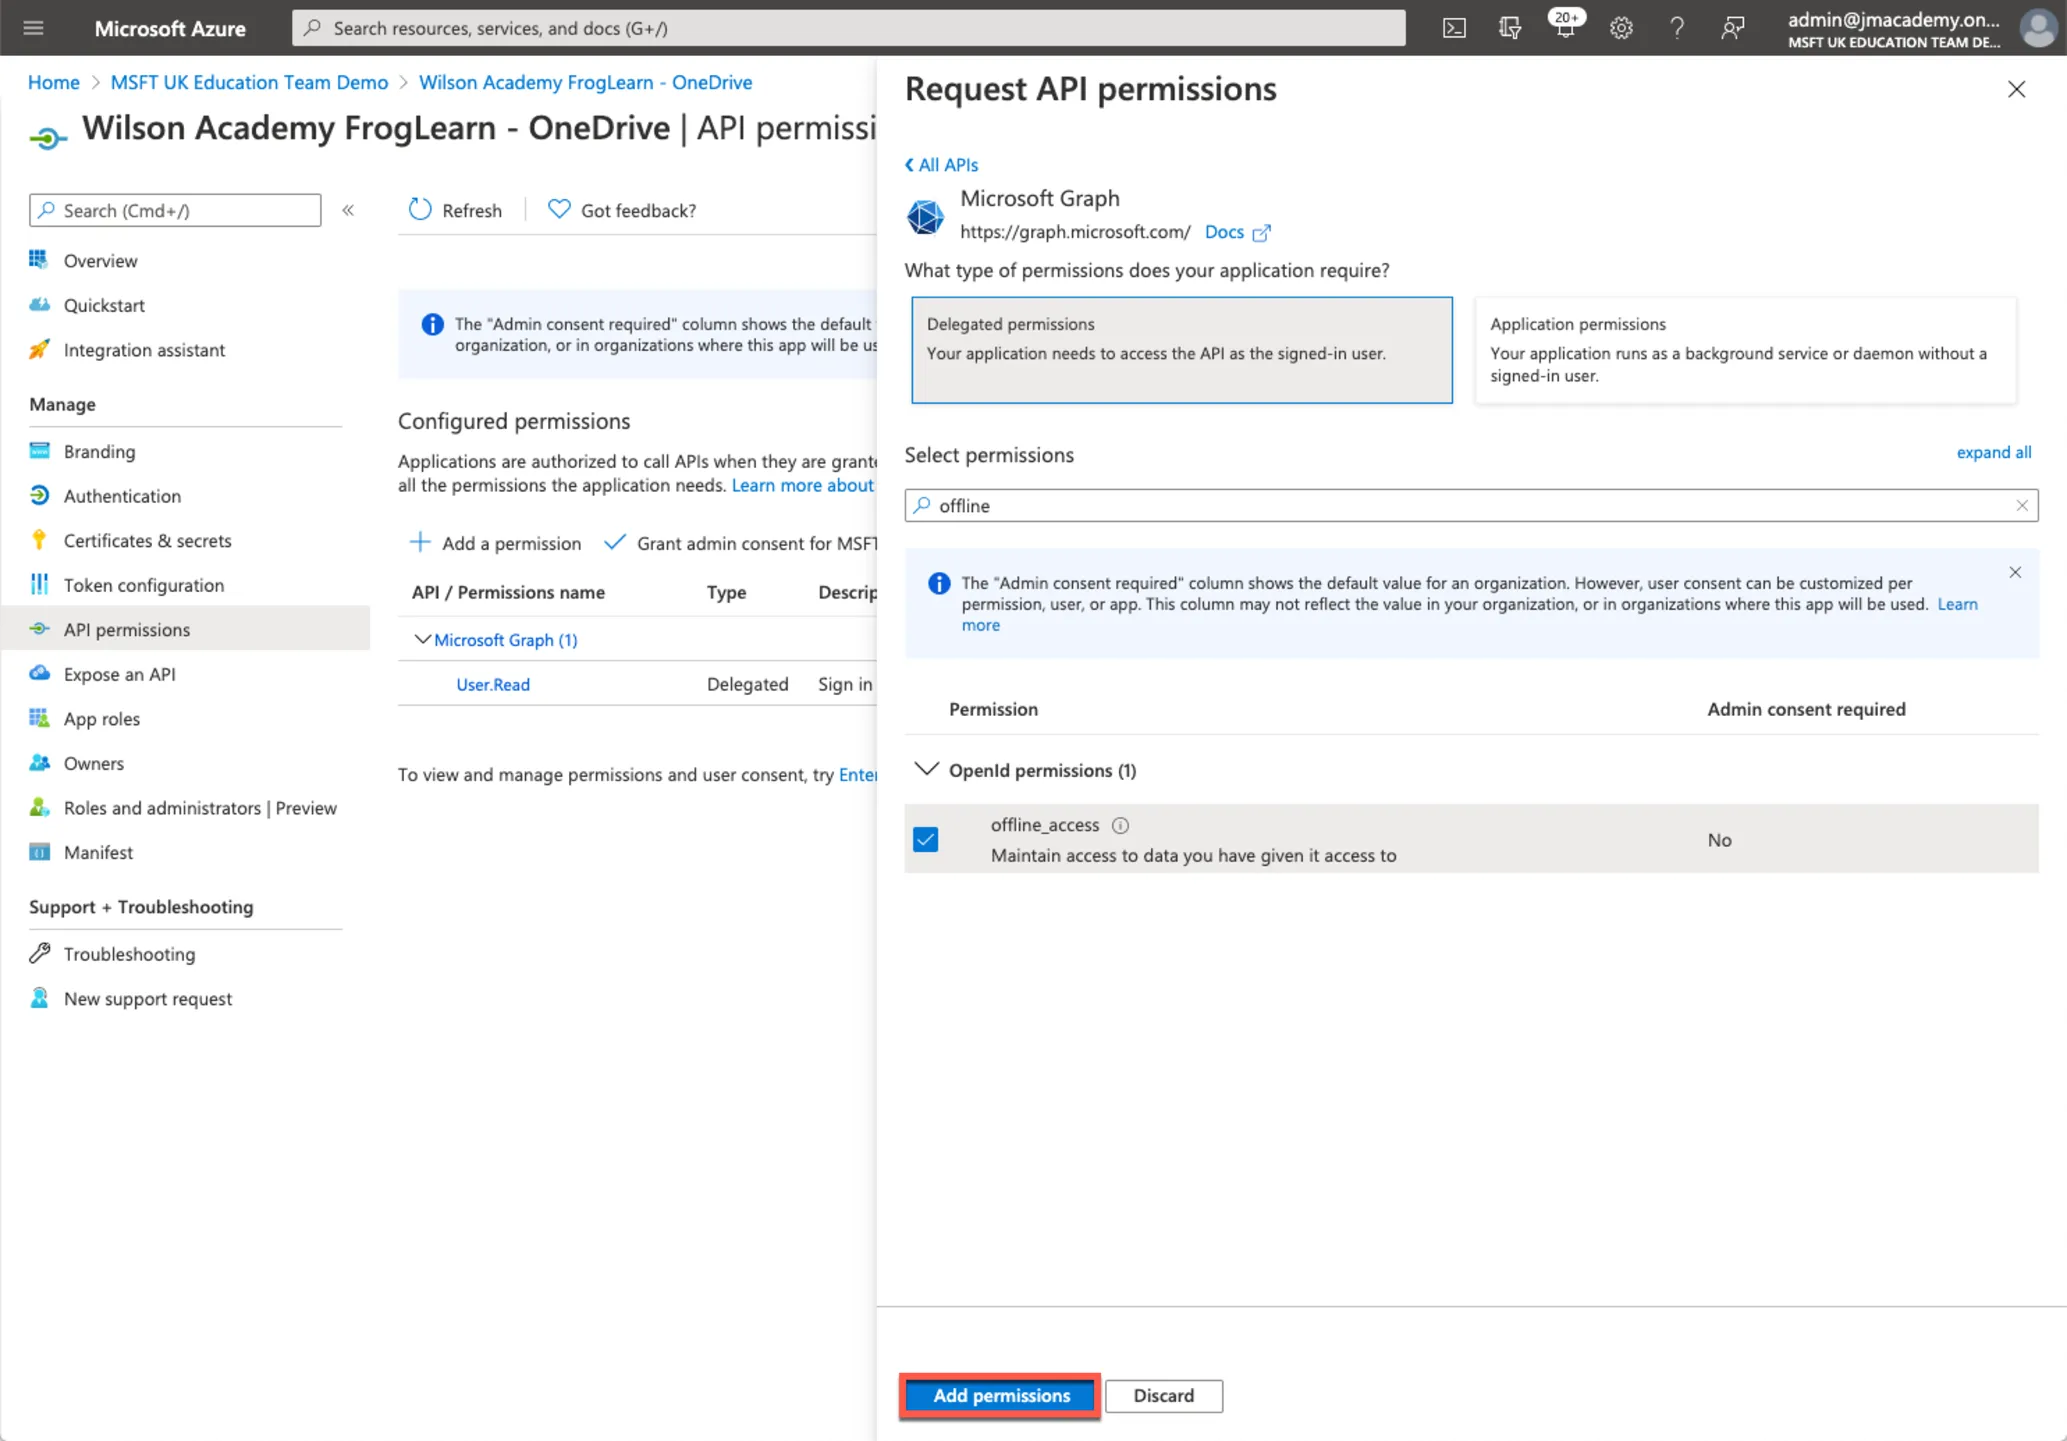Click the Certificates & secrets icon
Screen dimensions: 2067x1441
tap(41, 539)
